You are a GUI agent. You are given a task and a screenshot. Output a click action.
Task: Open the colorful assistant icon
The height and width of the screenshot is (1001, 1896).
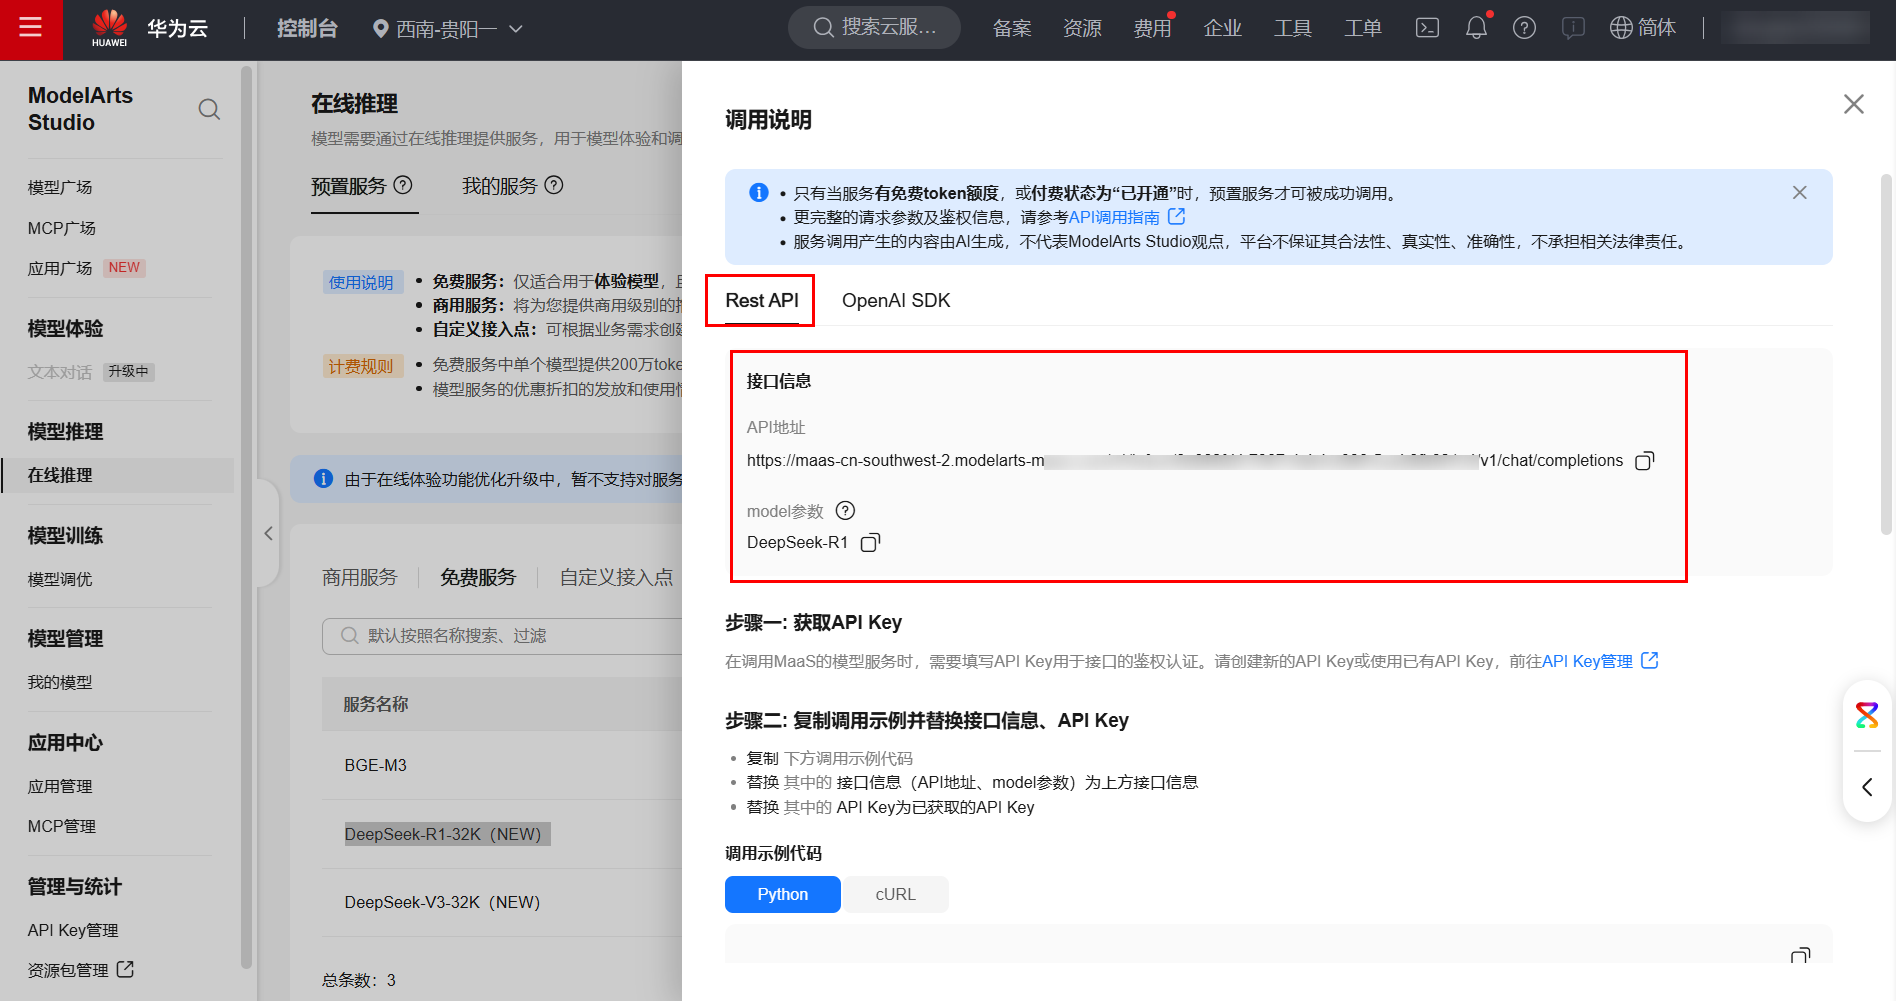tap(1867, 715)
